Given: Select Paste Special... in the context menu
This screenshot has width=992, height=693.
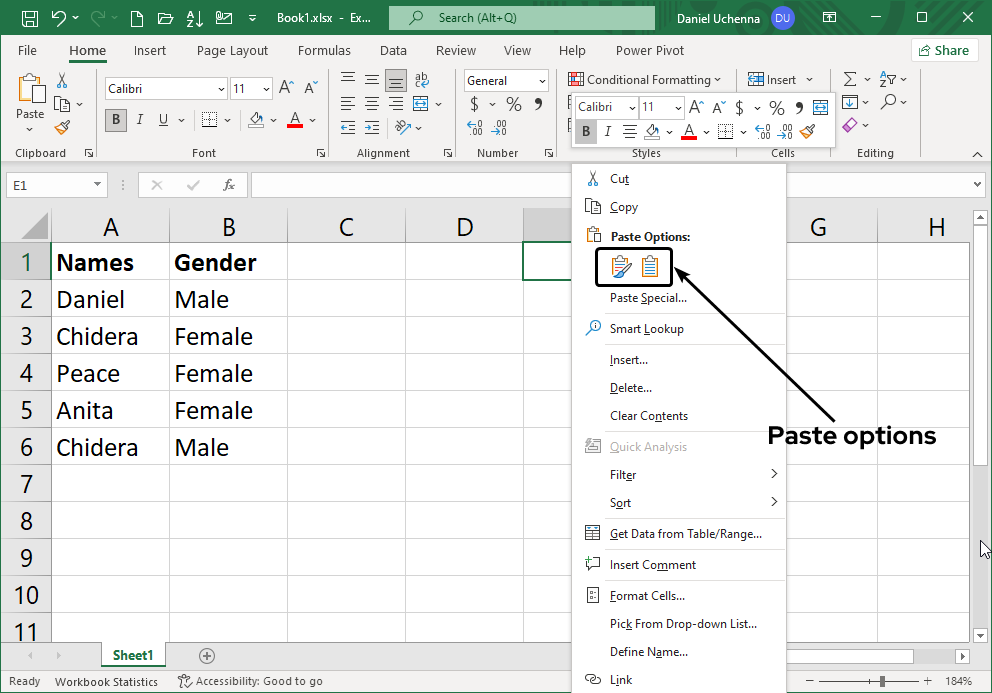Looking at the screenshot, I should (x=648, y=298).
